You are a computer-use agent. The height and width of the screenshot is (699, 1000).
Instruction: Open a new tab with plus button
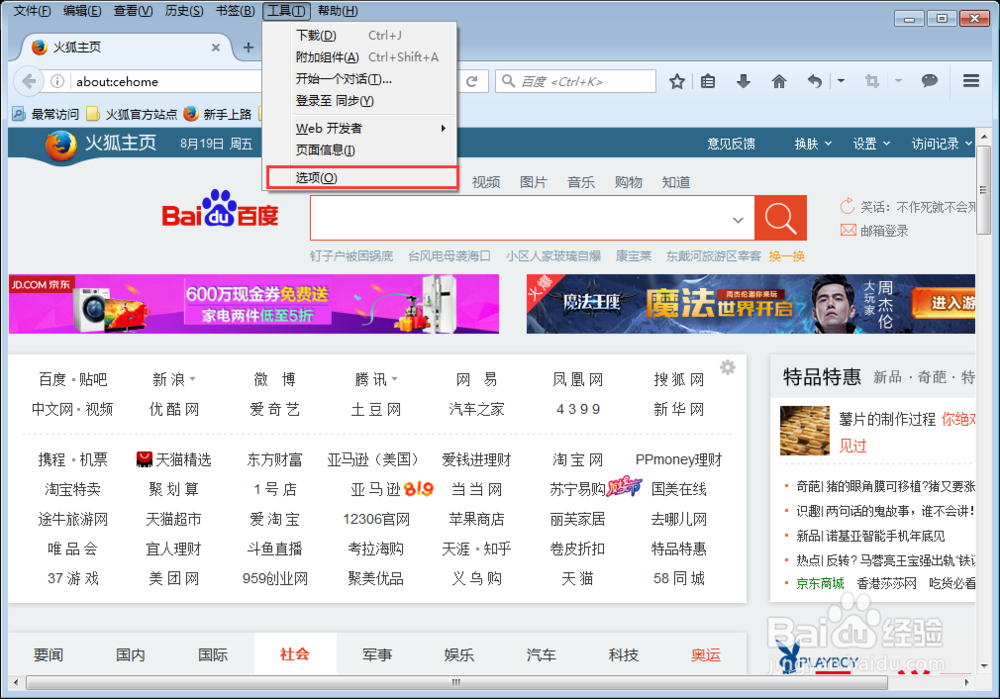(248, 47)
